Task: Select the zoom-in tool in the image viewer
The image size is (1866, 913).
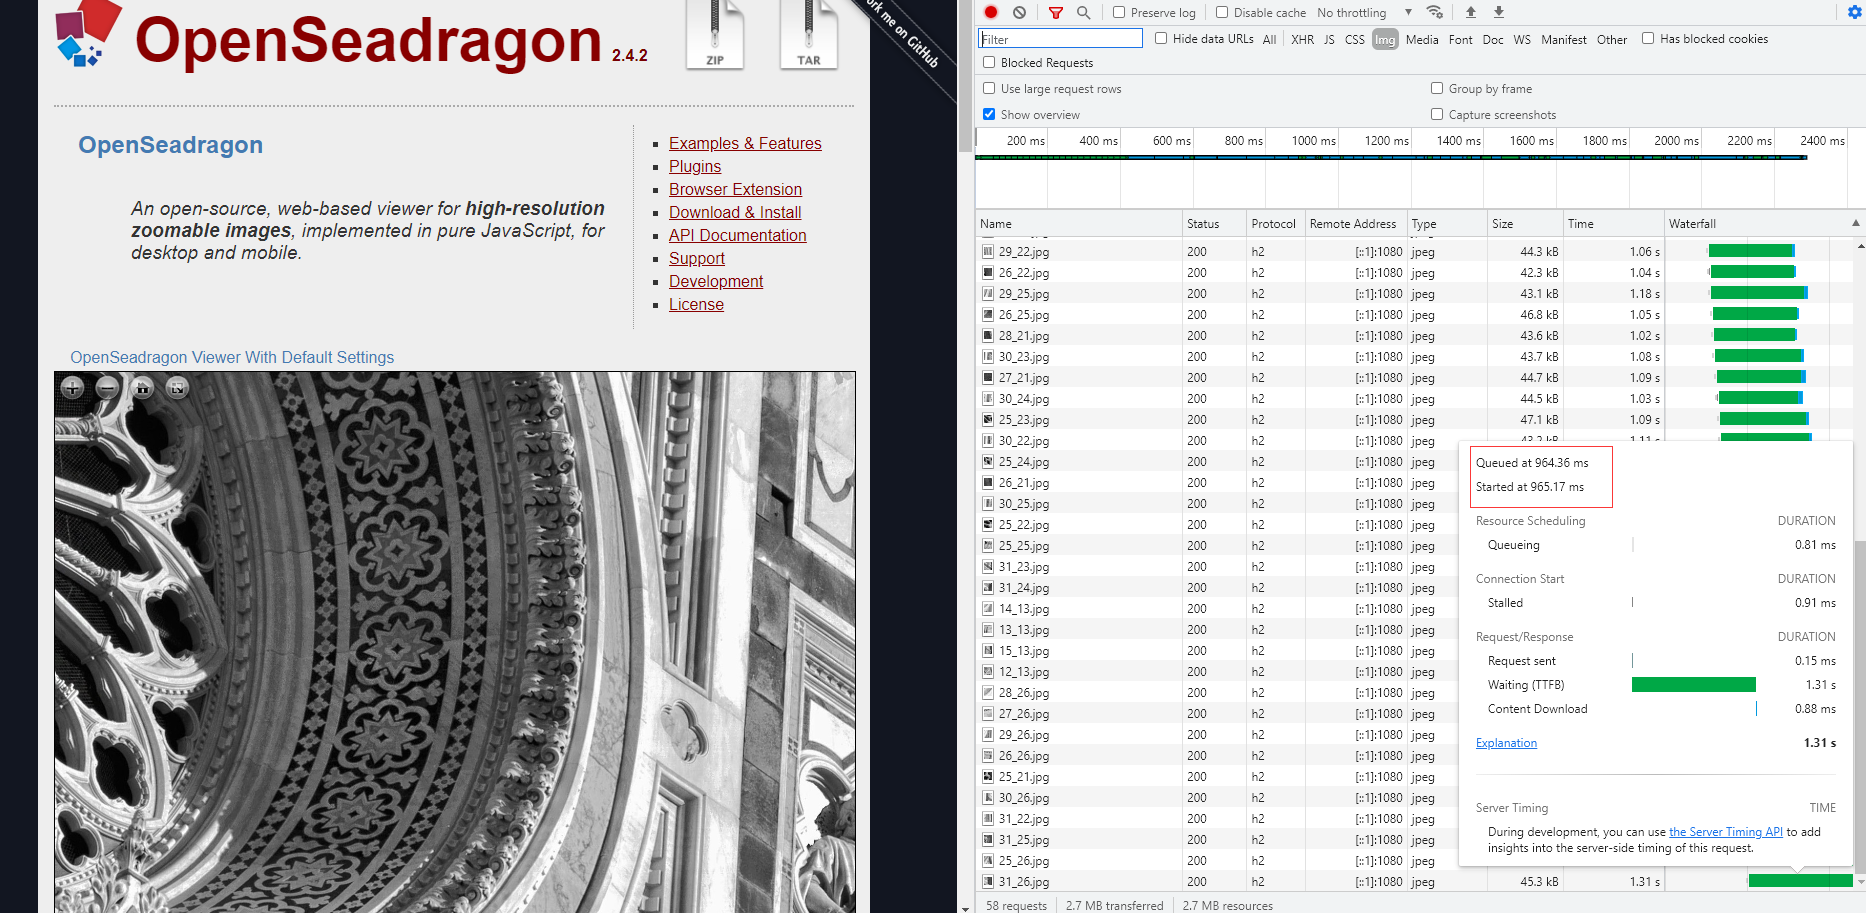Action: click(x=72, y=388)
